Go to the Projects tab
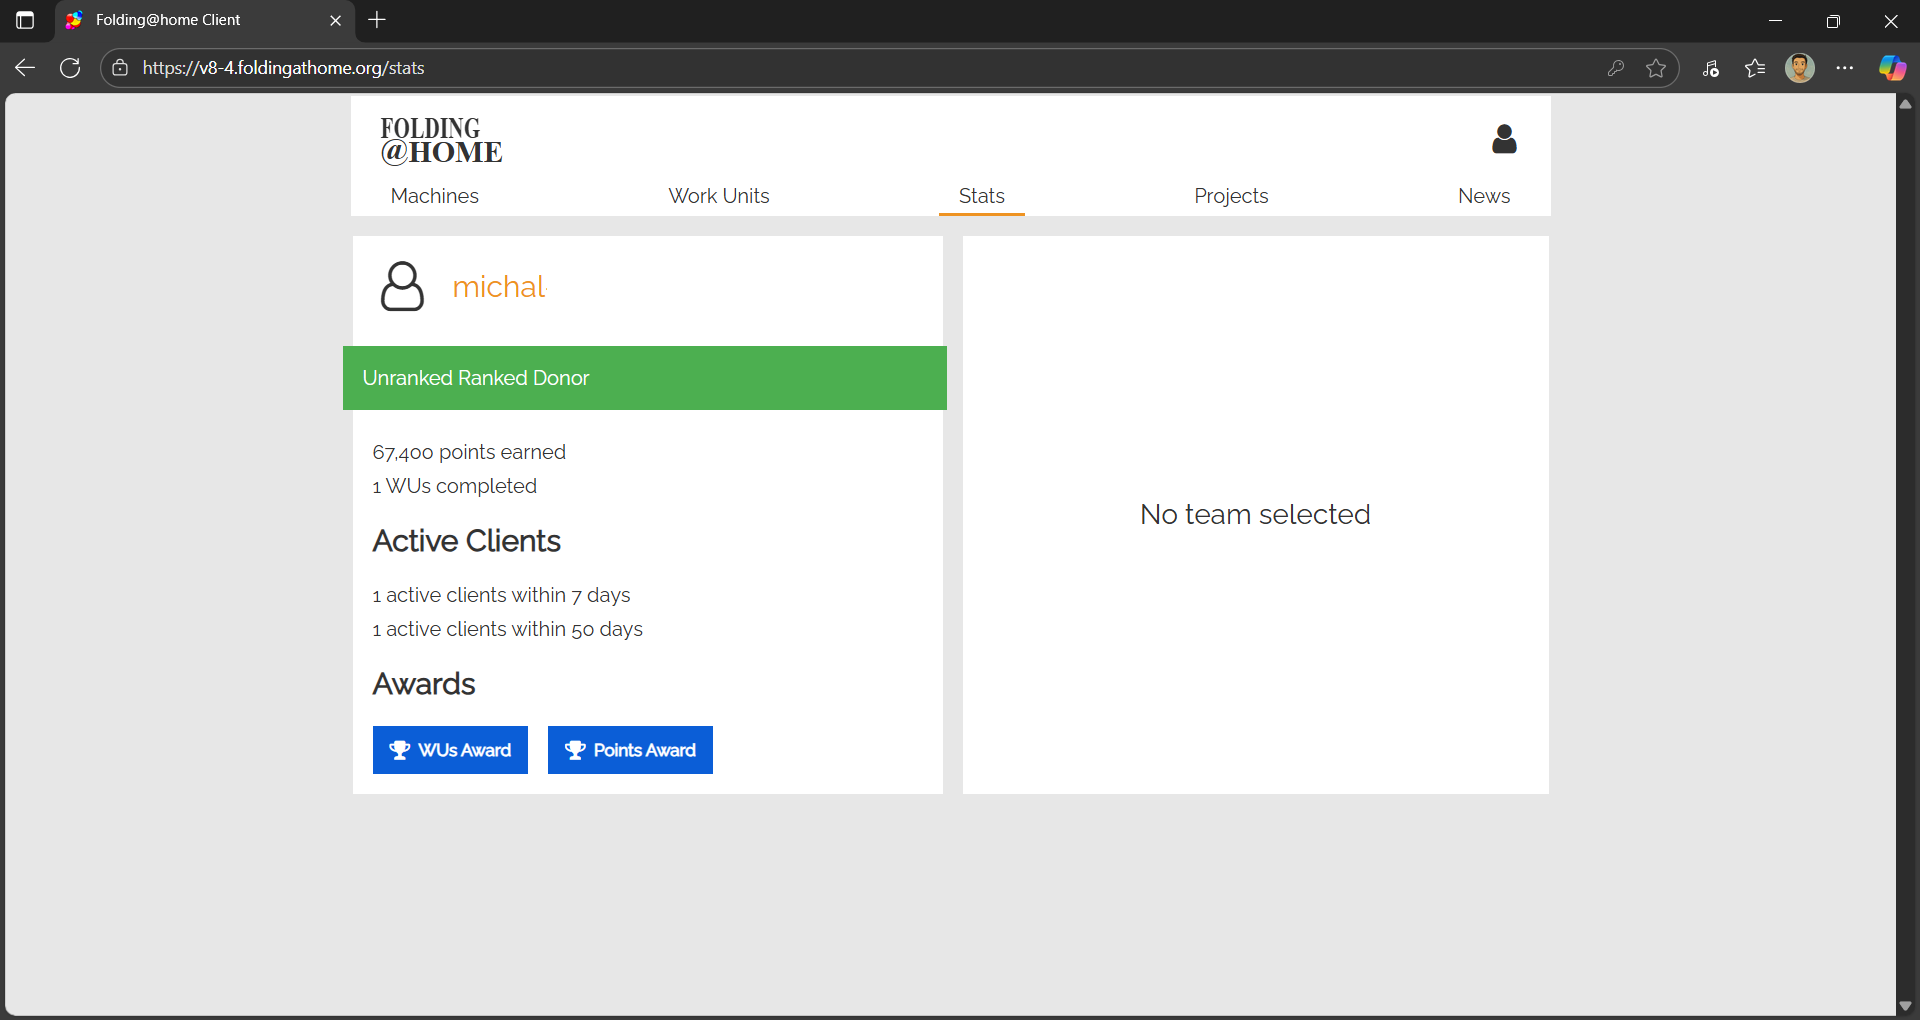The height and width of the screenshot is (1020, 1920). pyautogui.click(x=1230, y=196)
